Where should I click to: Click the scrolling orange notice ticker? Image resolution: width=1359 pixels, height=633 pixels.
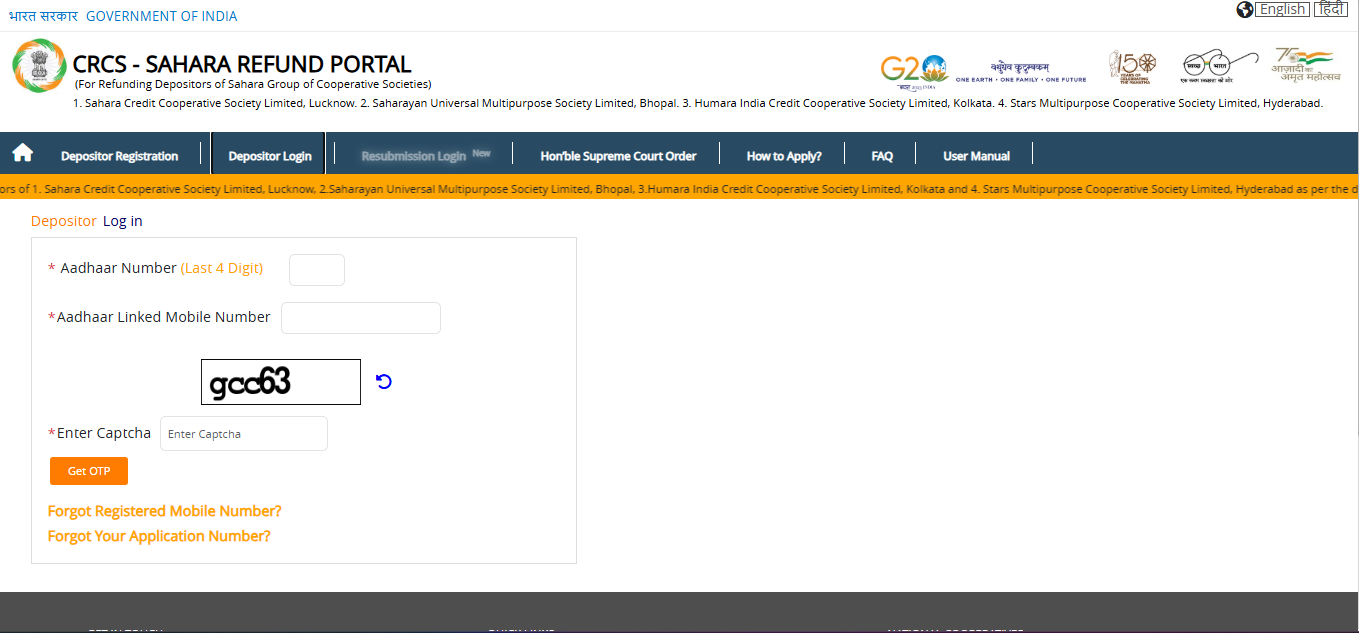point(679,188)
